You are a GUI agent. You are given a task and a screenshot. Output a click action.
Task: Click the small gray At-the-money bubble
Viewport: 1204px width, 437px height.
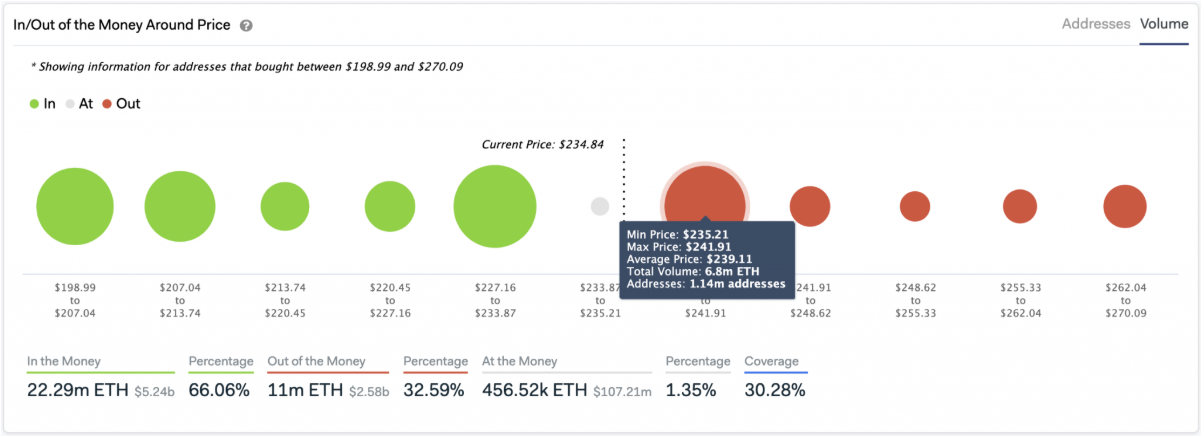point(600,207)
